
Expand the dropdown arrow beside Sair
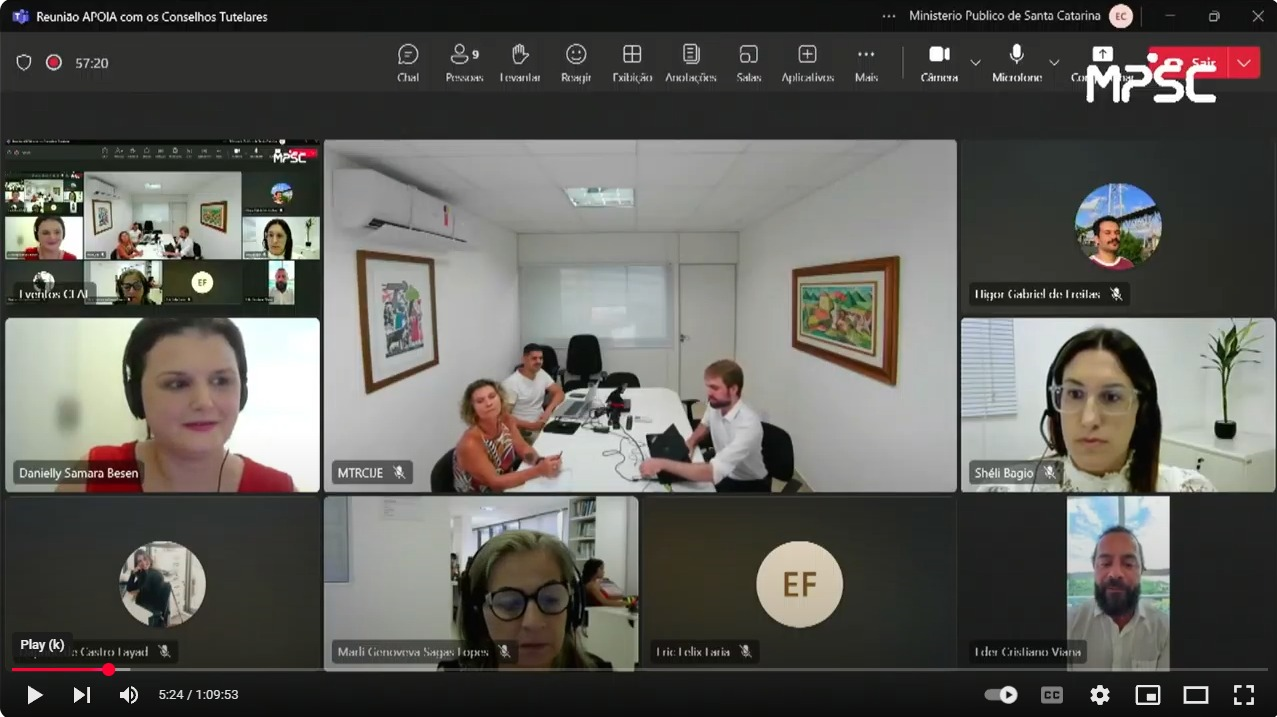[1244, 63]
